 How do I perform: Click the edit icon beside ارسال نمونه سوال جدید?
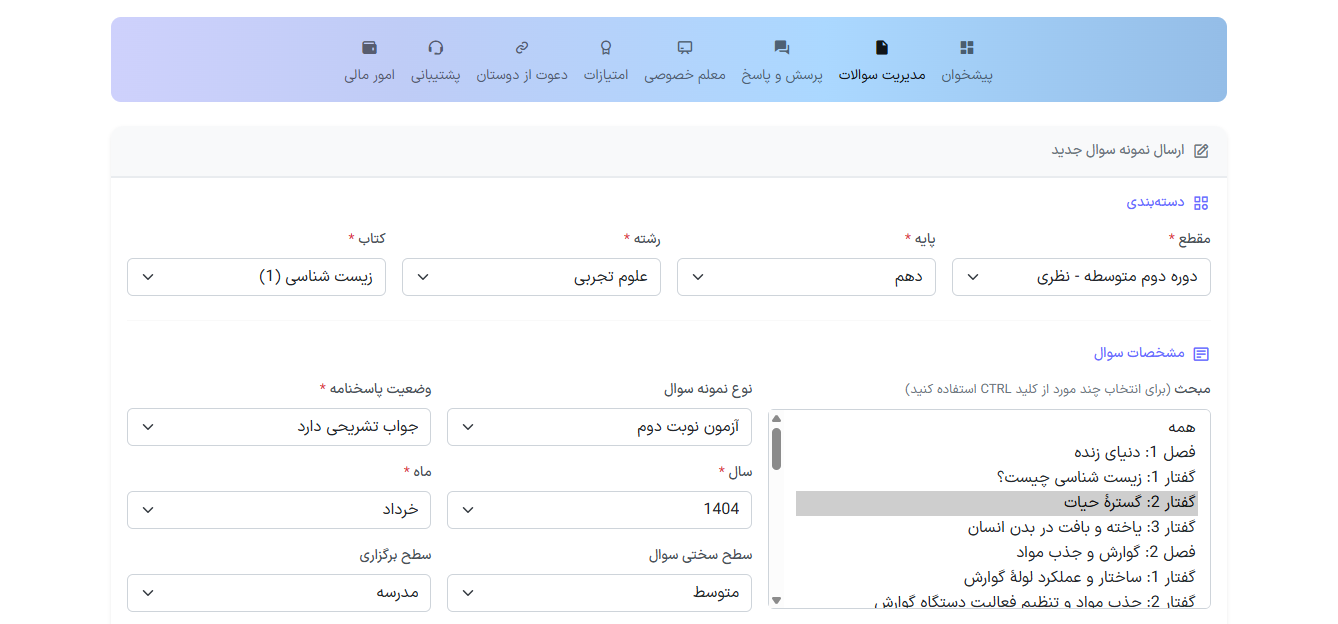pos(1201,151)
